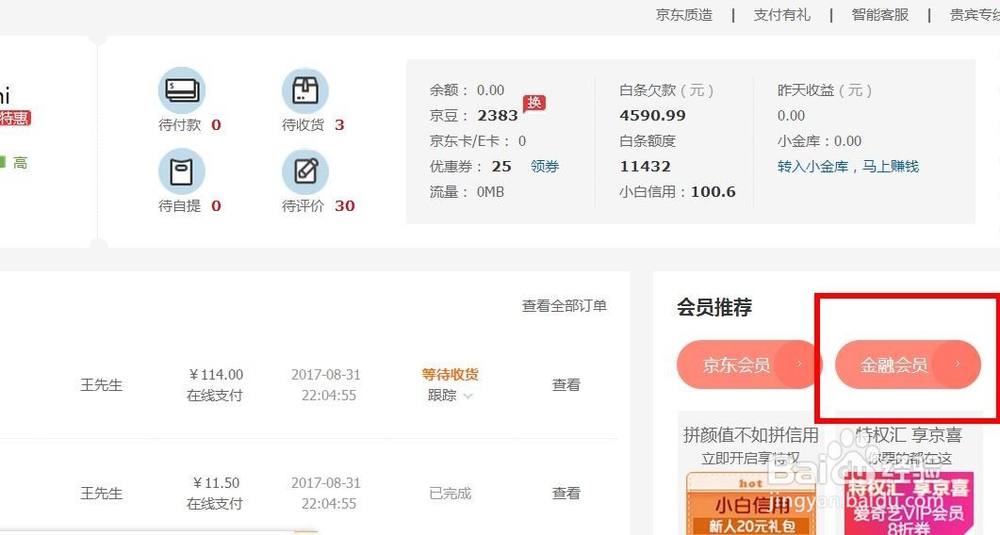Click the 白条欠款 amount 4590.99
1000x535 pixels.
[x=652, y=115]
